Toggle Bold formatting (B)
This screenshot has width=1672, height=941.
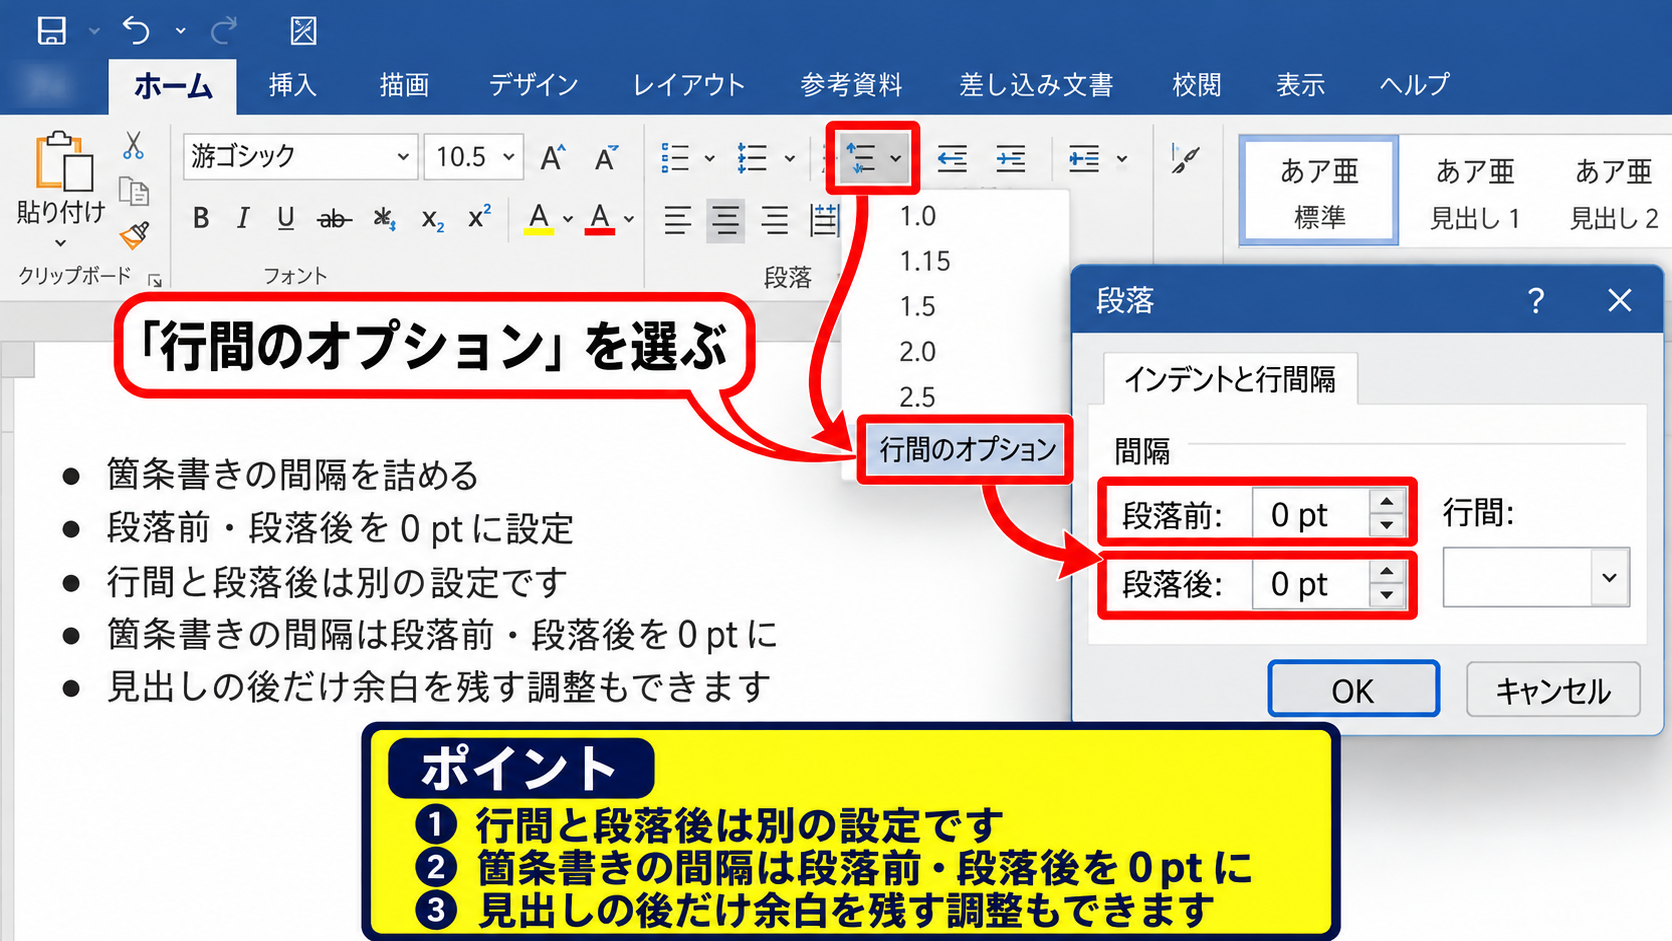201,218
